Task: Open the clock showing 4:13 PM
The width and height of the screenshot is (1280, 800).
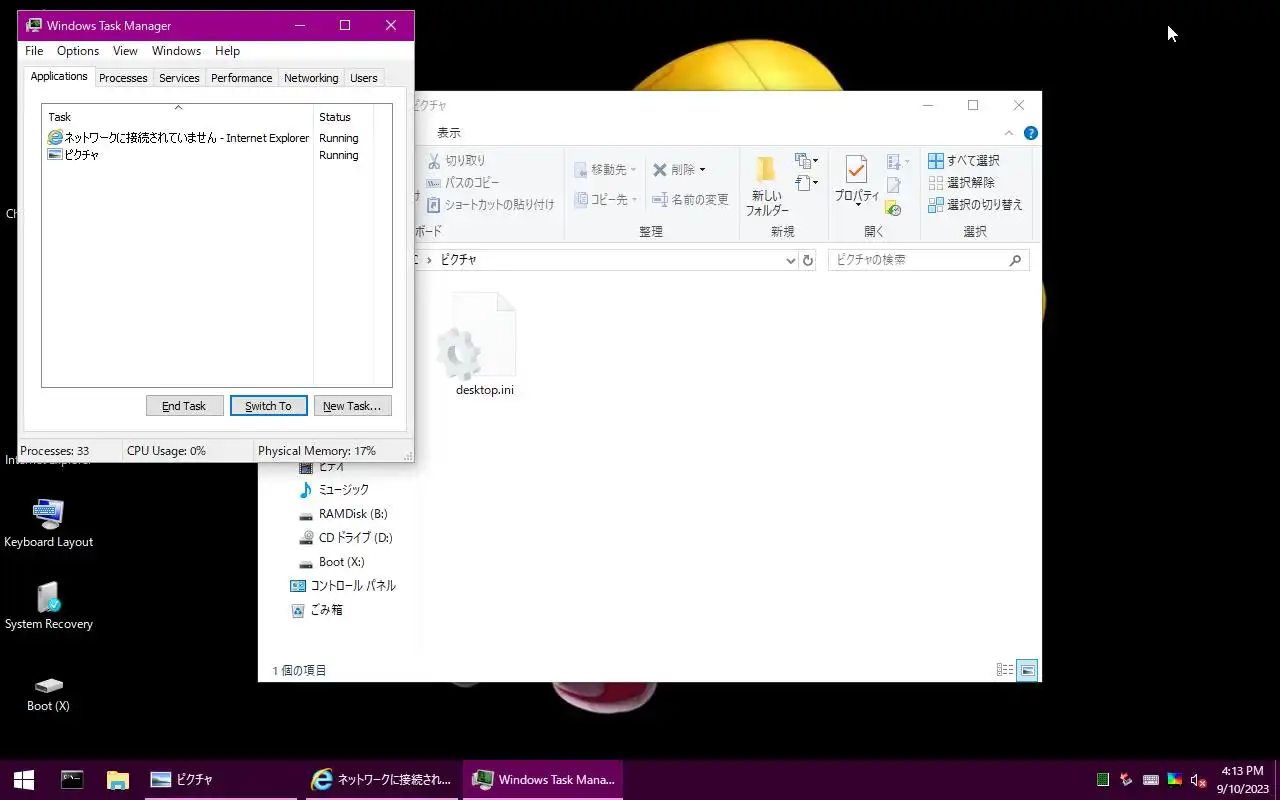Action: tap(1242, 779)
